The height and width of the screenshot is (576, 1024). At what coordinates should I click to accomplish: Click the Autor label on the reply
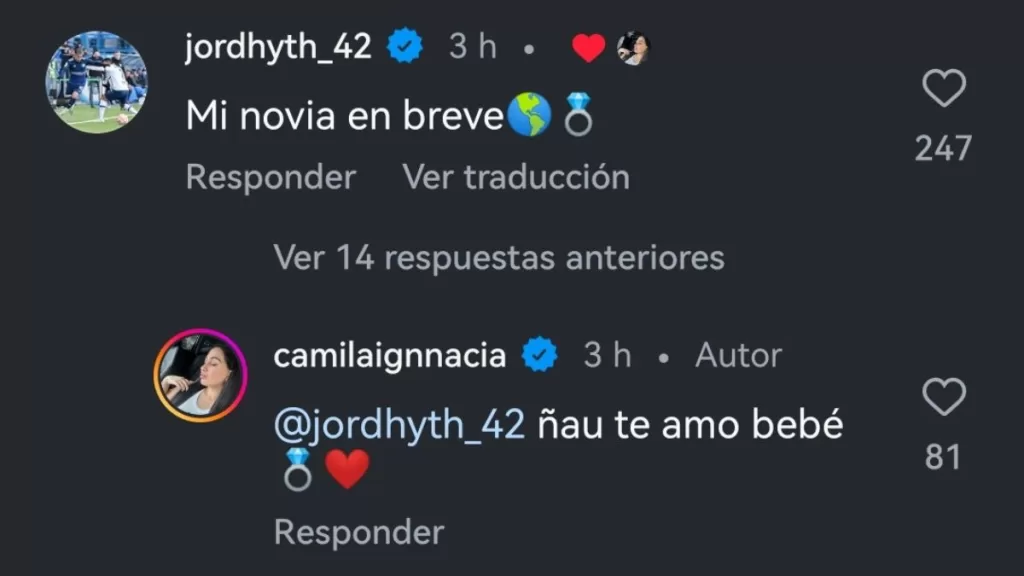tap(738, 355)
